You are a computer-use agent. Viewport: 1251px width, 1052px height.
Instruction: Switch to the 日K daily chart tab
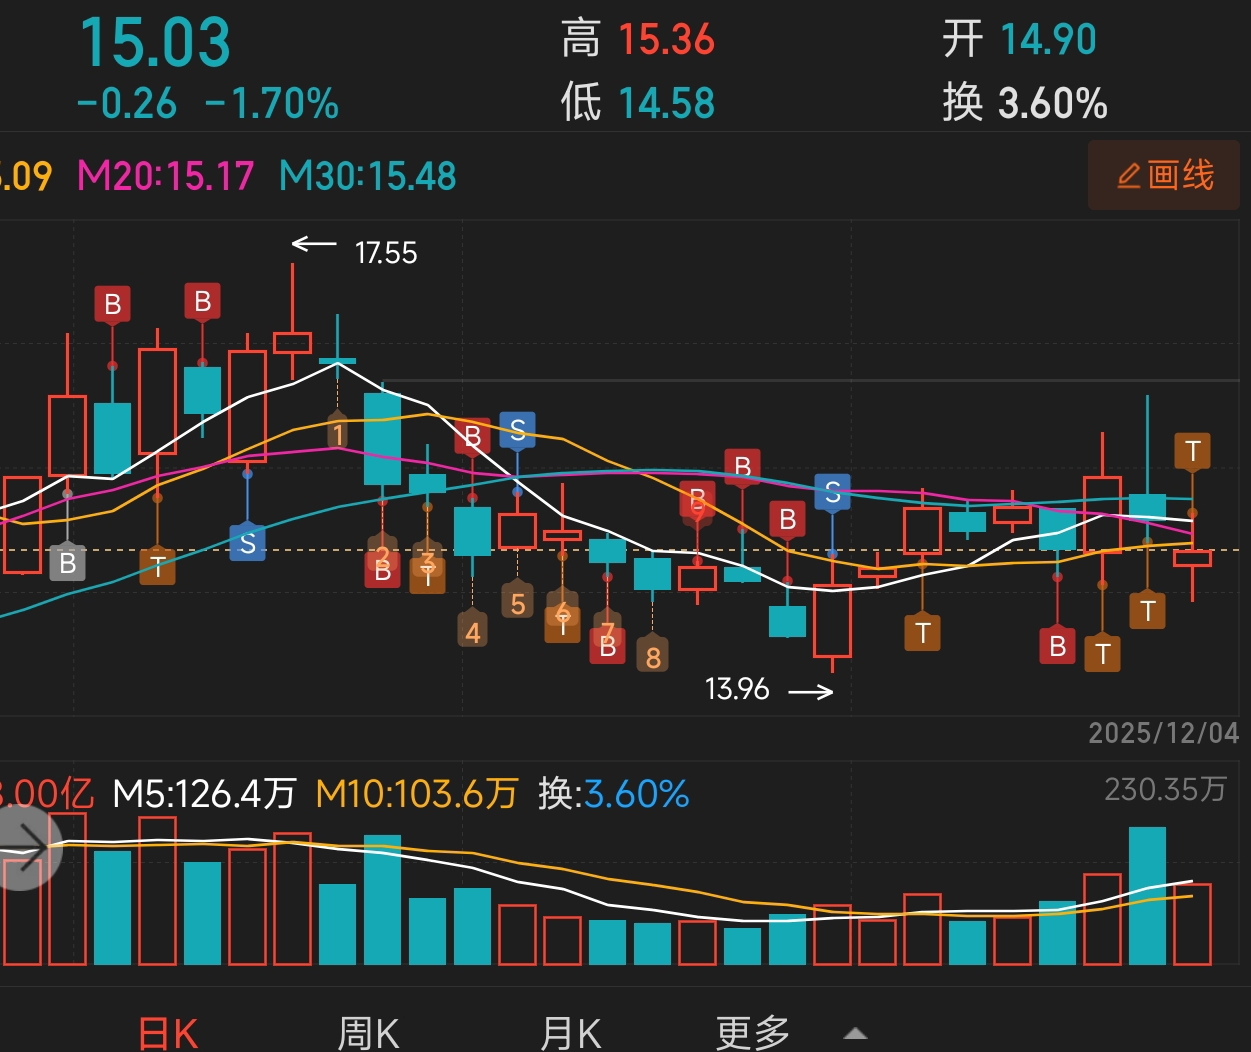(168, 1033)
